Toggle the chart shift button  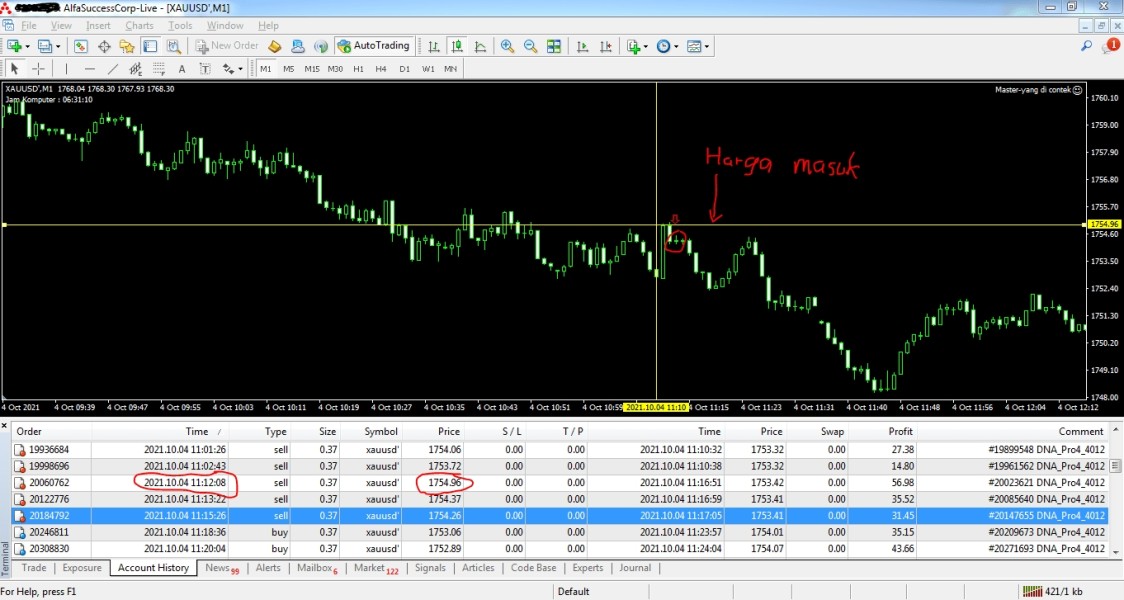[604, 46]
